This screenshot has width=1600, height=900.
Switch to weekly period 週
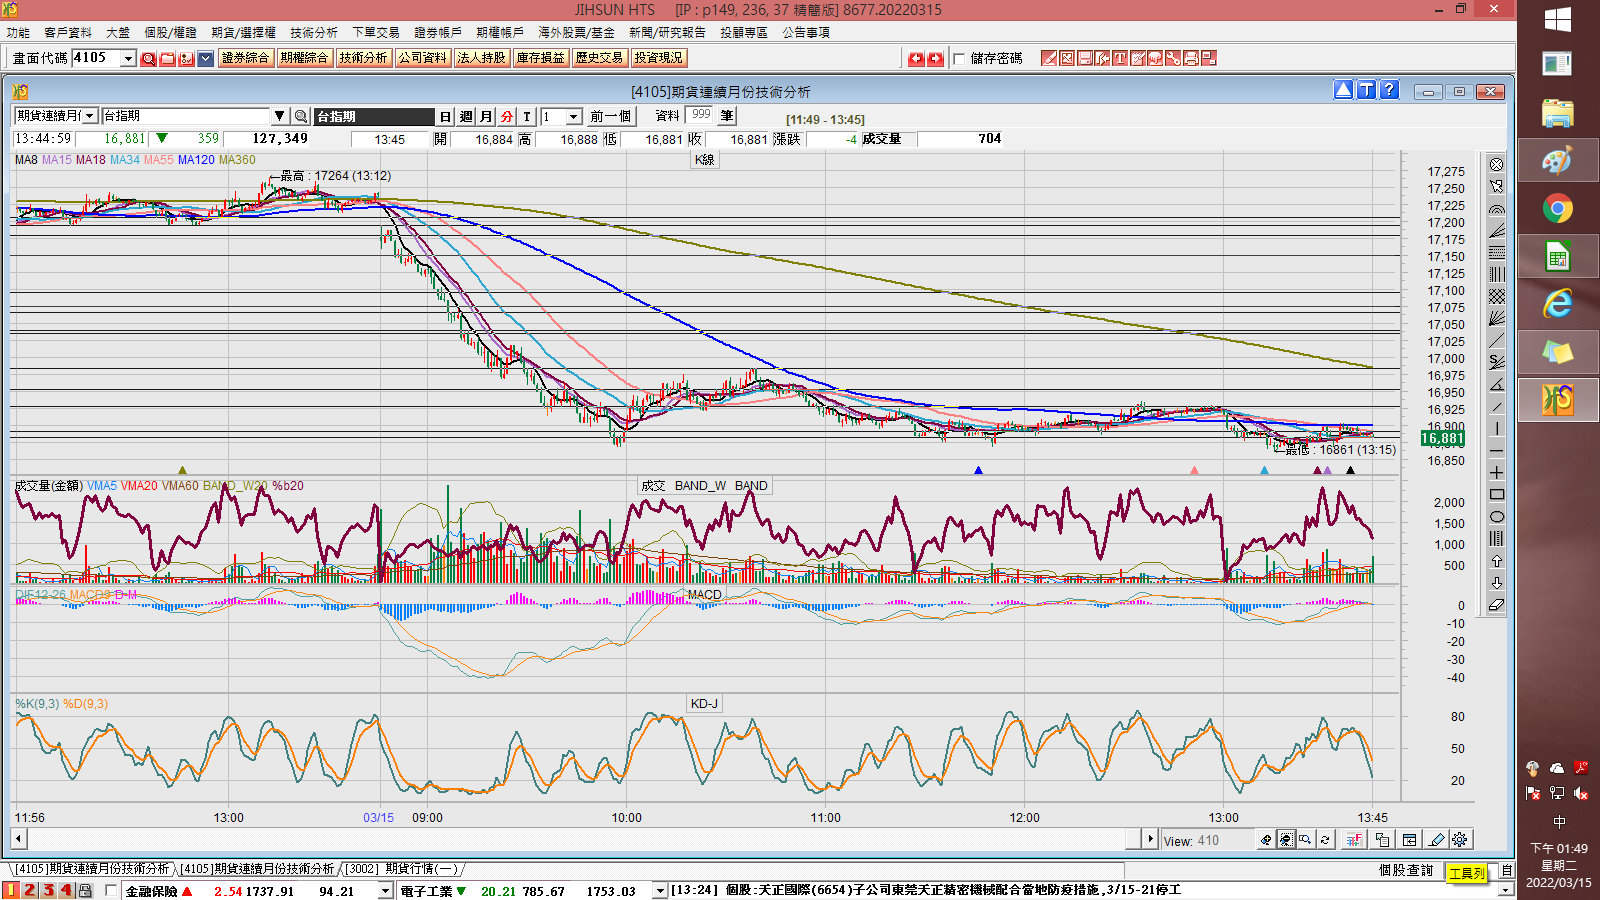(466, 117)
